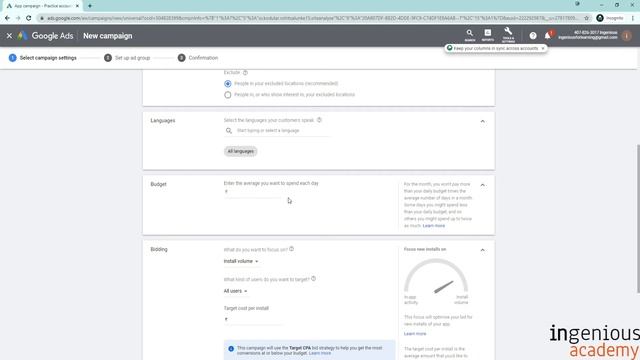Image resolution: width=640 pixels, height=360 pixels.
Task: Open help icon beside languages prompt
Action: [x=319, y=120]
